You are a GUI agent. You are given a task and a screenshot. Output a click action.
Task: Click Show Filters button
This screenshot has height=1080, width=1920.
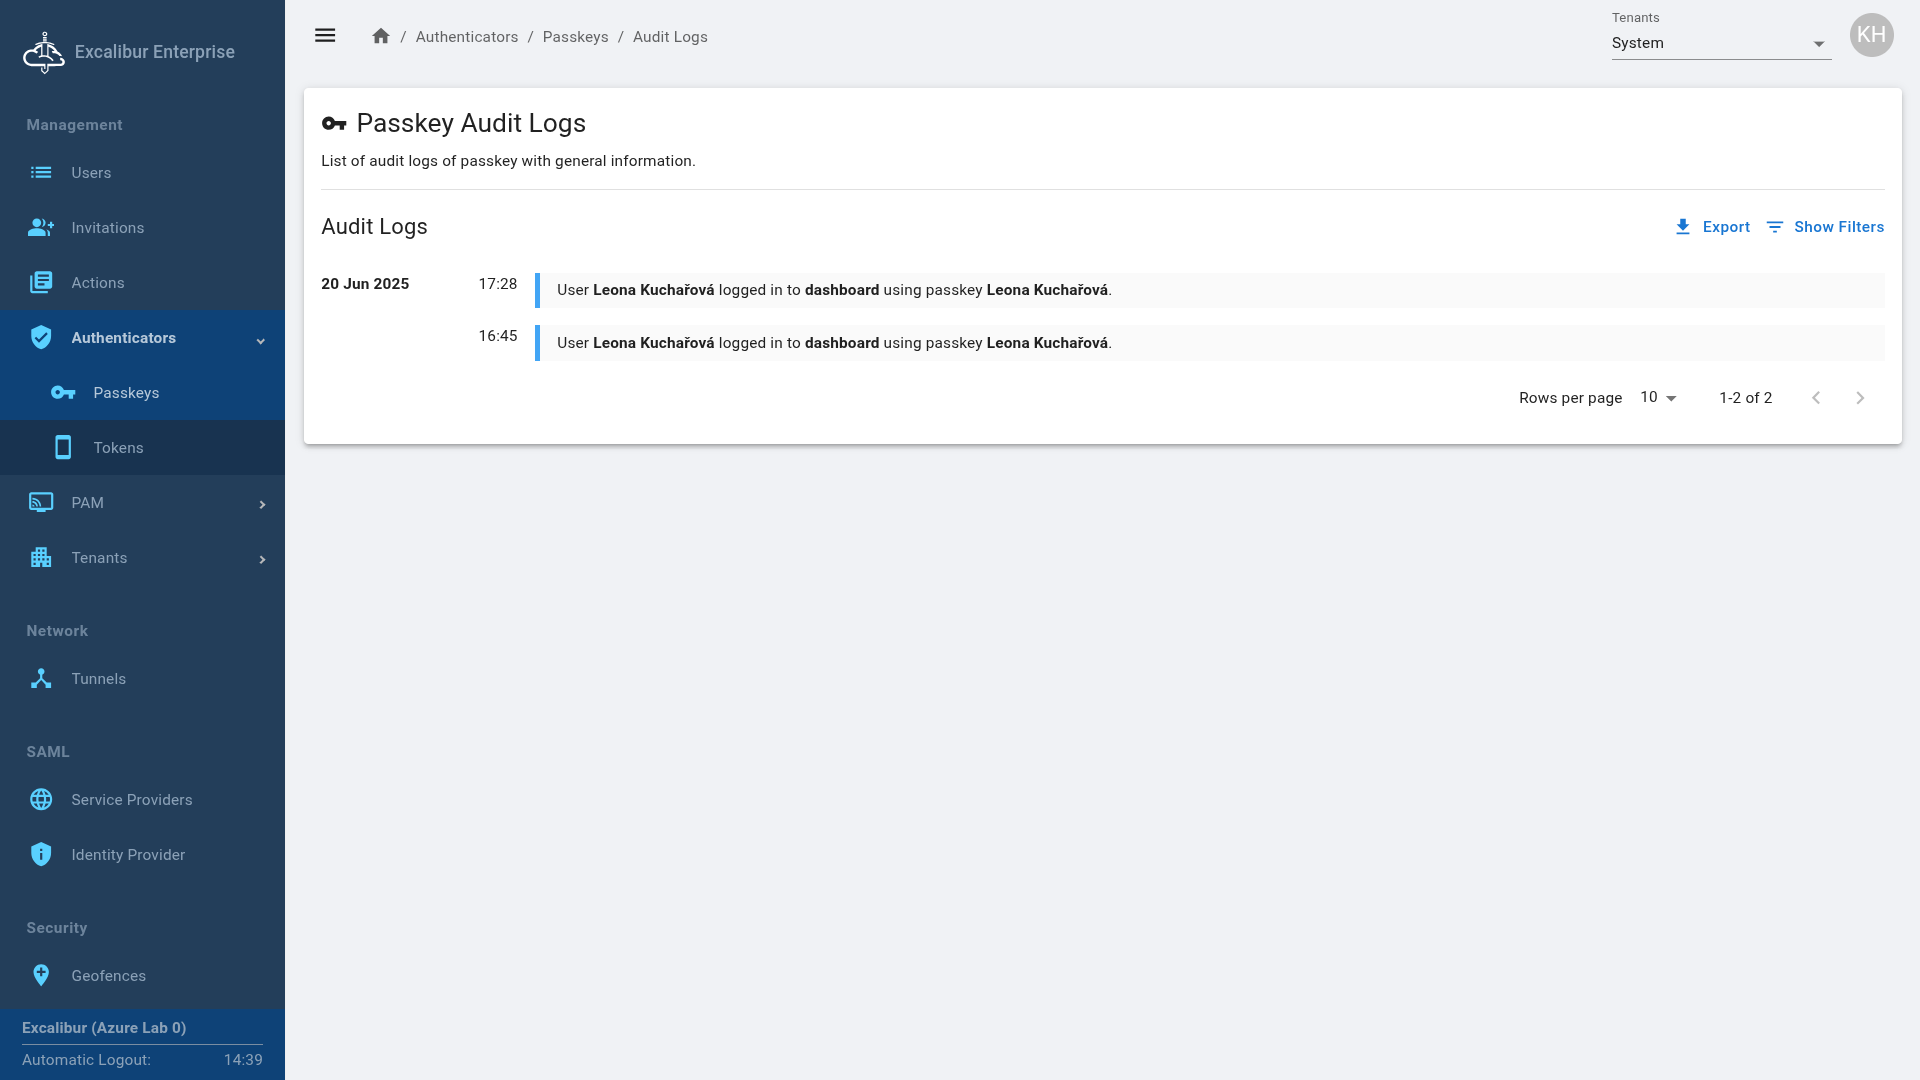coord(1825,227)
